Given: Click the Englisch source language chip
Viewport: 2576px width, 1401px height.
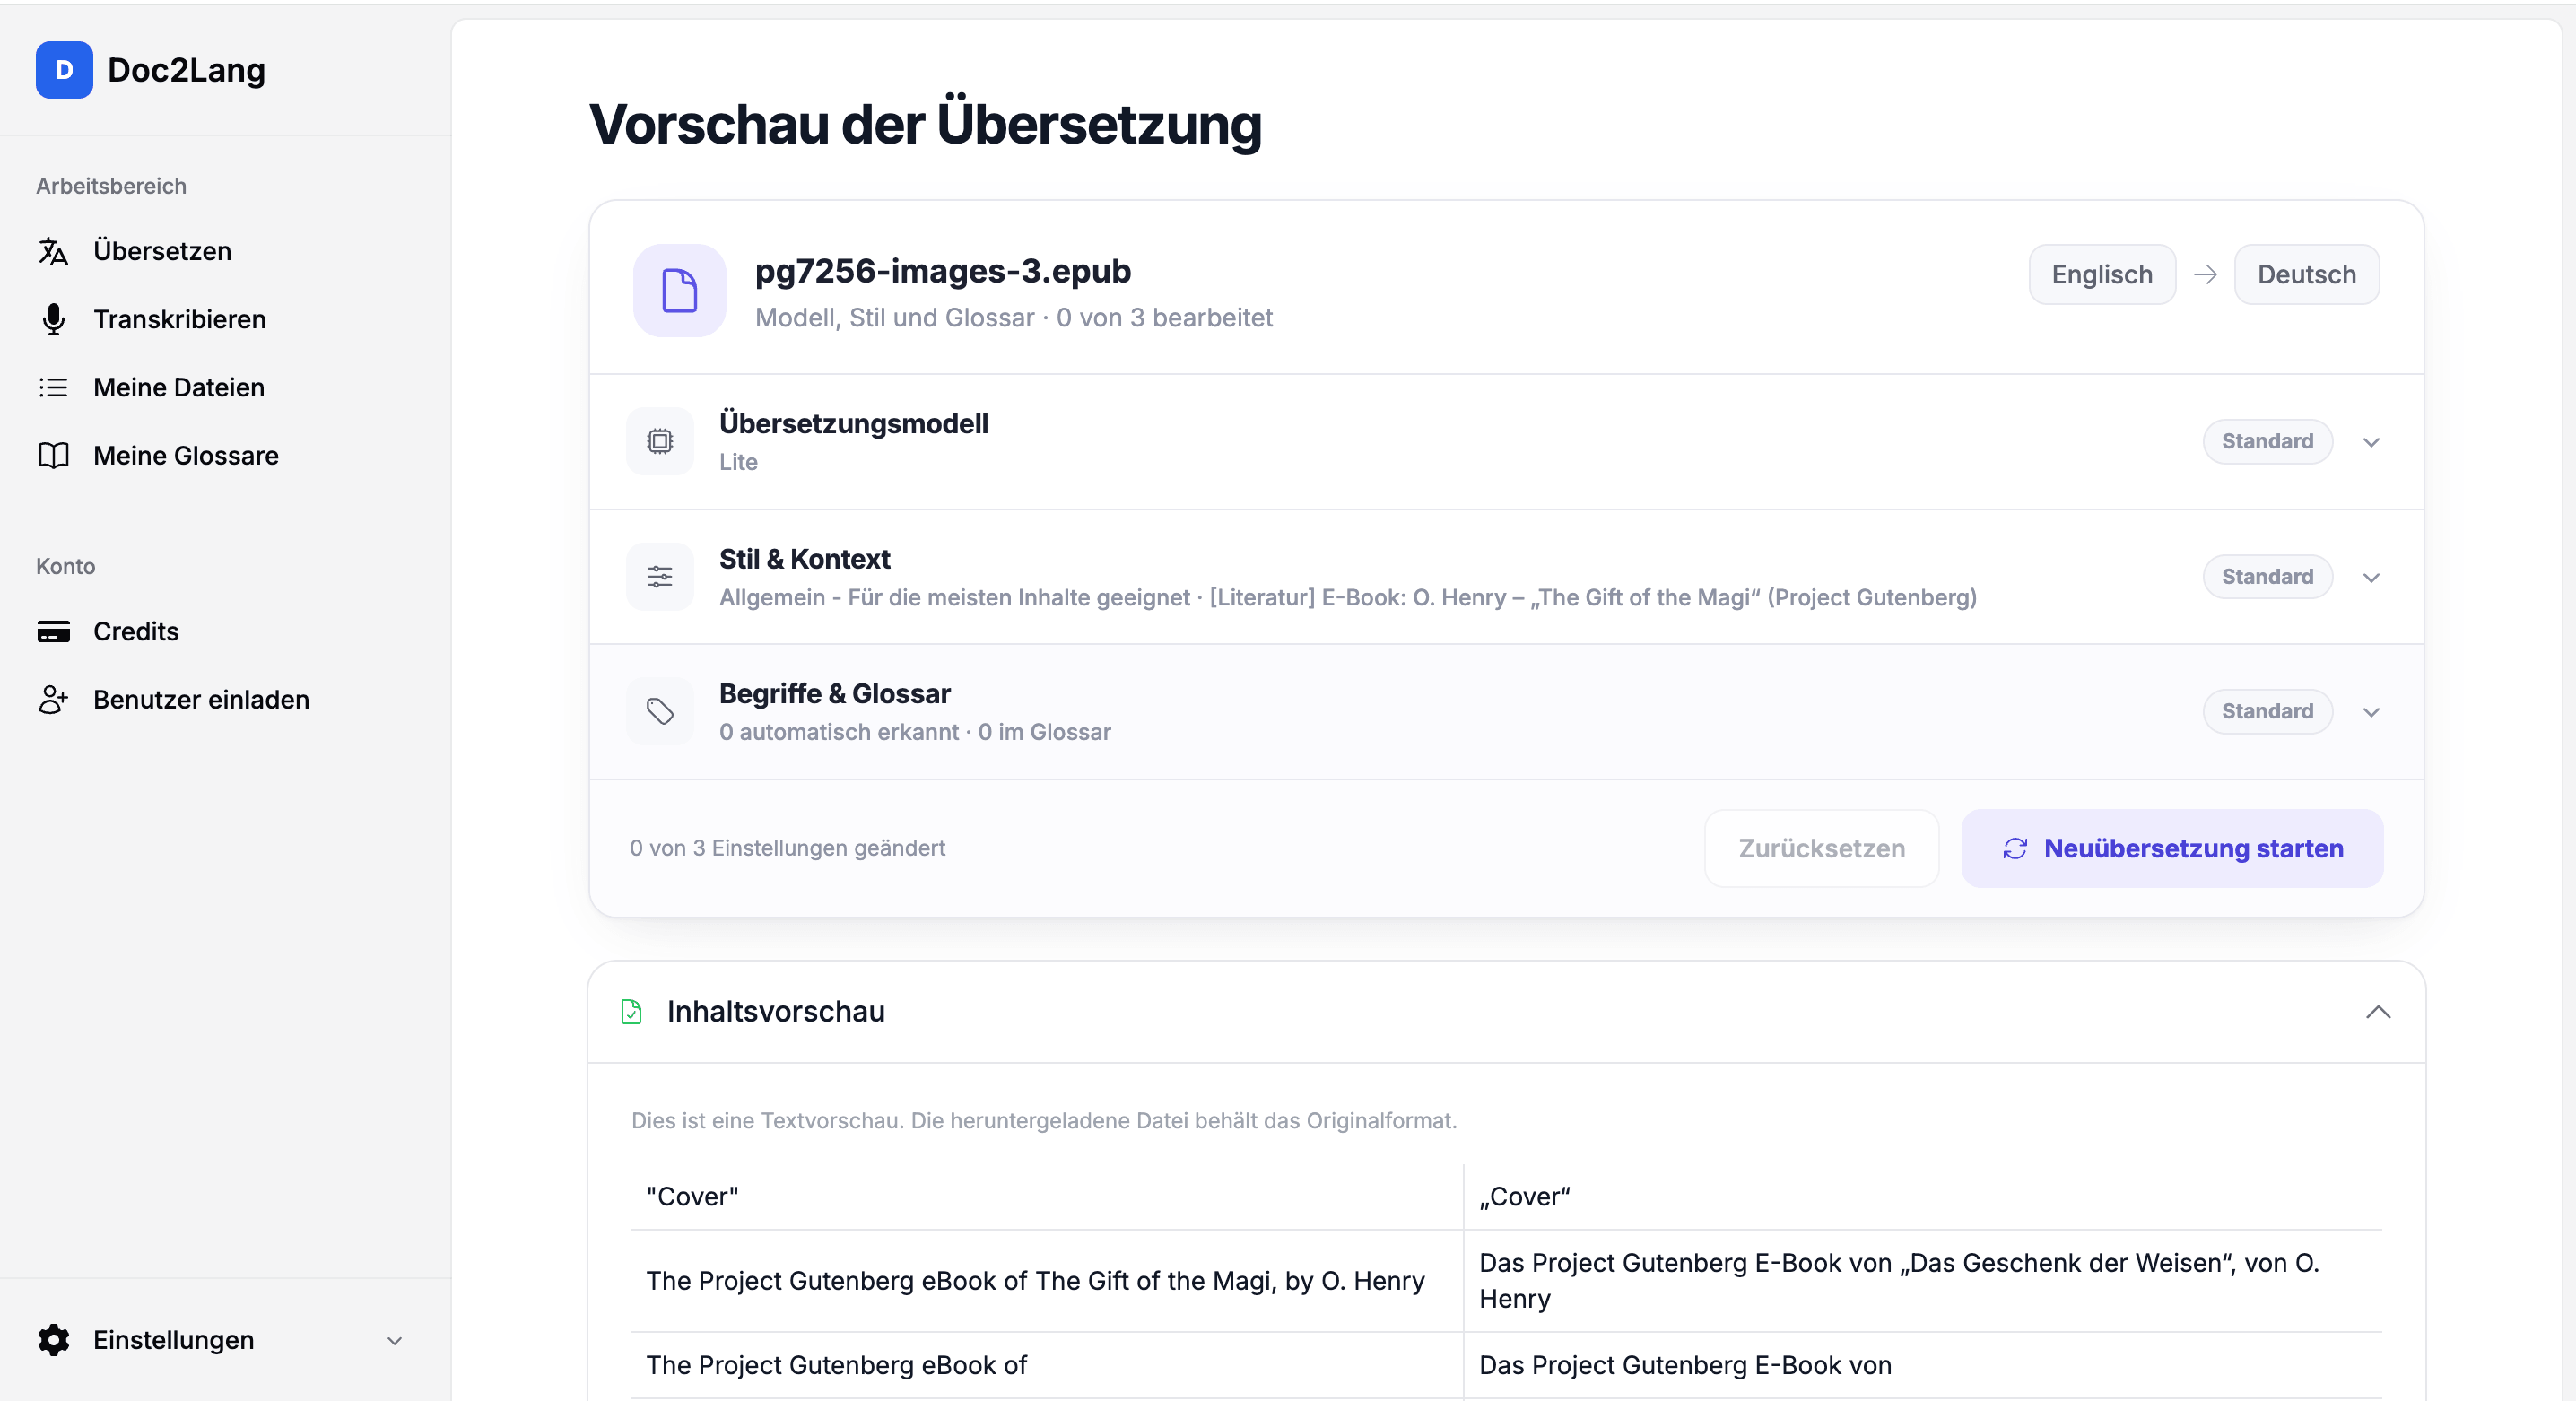Looking at the screenshot, I should click(x=2101, y=274).
